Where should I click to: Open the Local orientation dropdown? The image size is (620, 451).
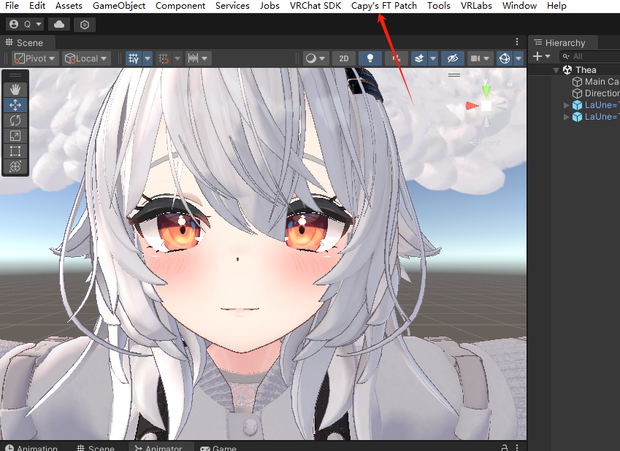(x=86, y=58)
